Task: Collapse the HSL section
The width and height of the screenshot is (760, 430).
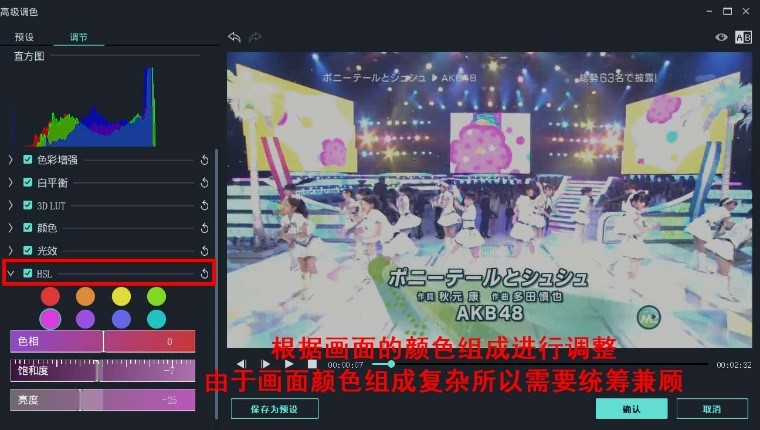Action: (11, 273)
